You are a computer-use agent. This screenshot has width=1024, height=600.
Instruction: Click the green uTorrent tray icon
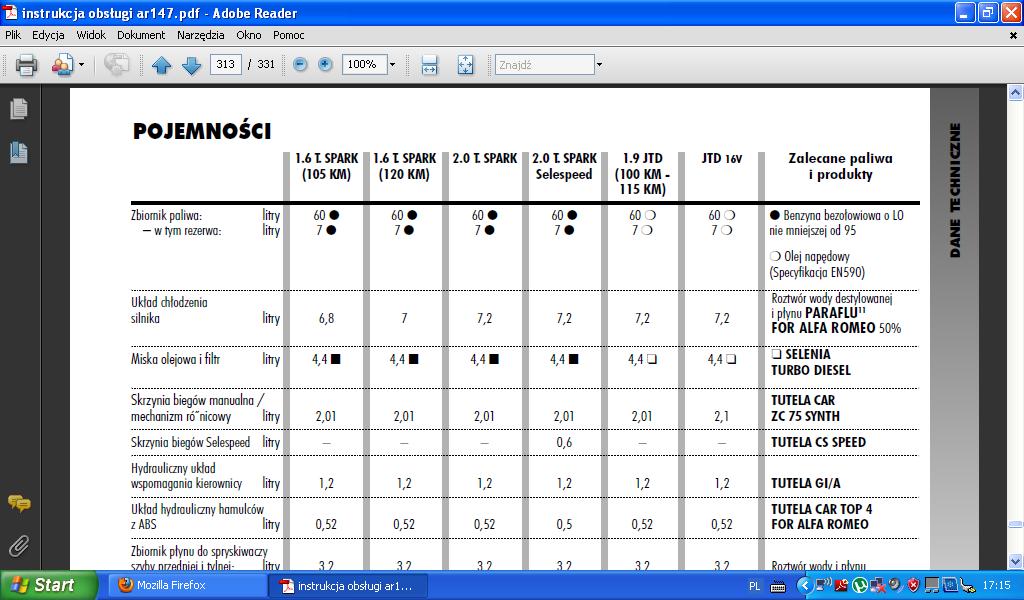click(859, 585)
